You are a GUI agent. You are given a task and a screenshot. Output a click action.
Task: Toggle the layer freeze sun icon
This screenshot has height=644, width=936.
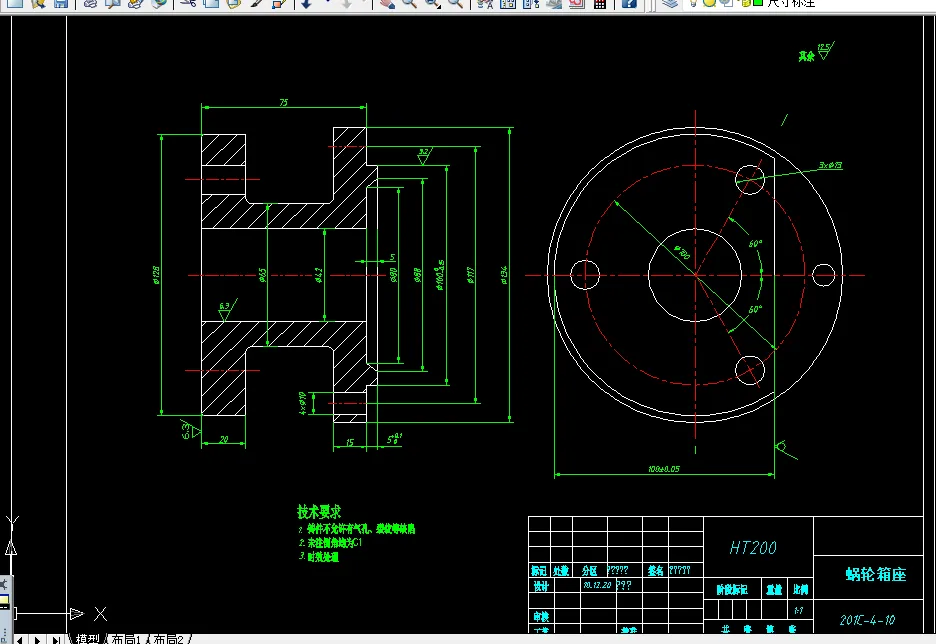tap(709, 3)
